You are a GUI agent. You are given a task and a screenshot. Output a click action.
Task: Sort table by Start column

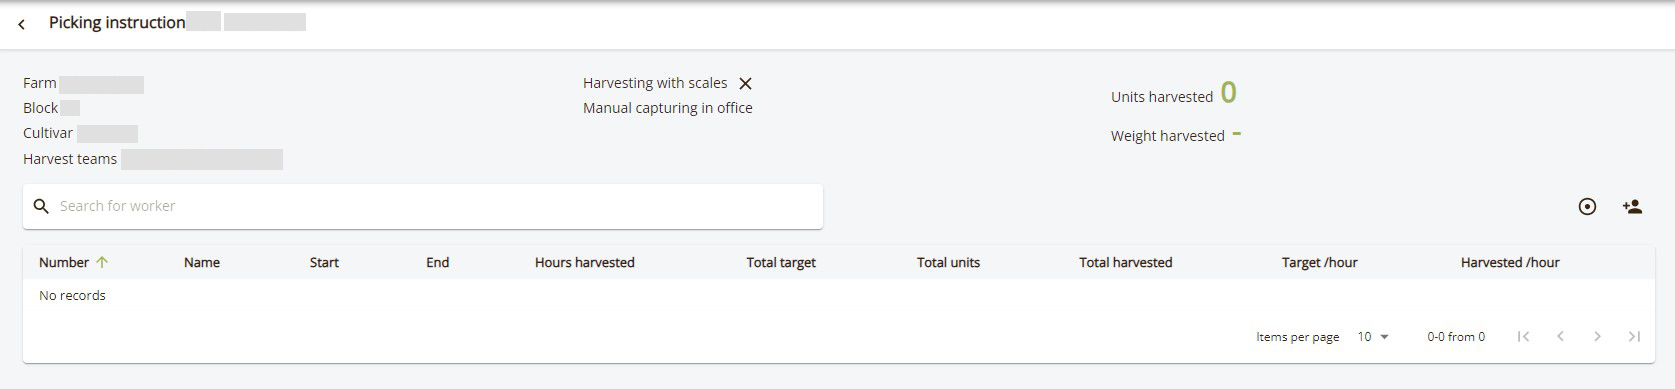(324, 262)
